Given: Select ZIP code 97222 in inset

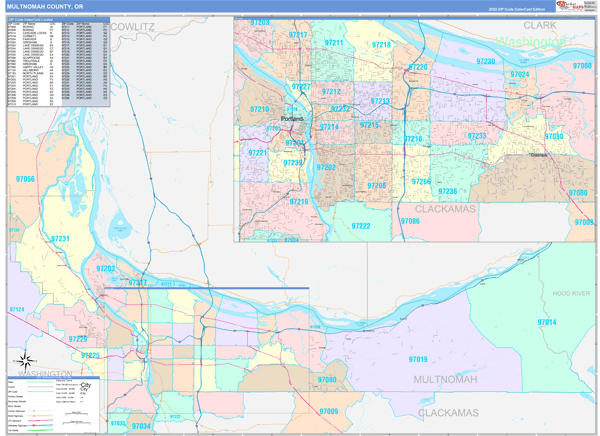Looking at the screenshot, I should pyautogui.click(x=360, y=226).
